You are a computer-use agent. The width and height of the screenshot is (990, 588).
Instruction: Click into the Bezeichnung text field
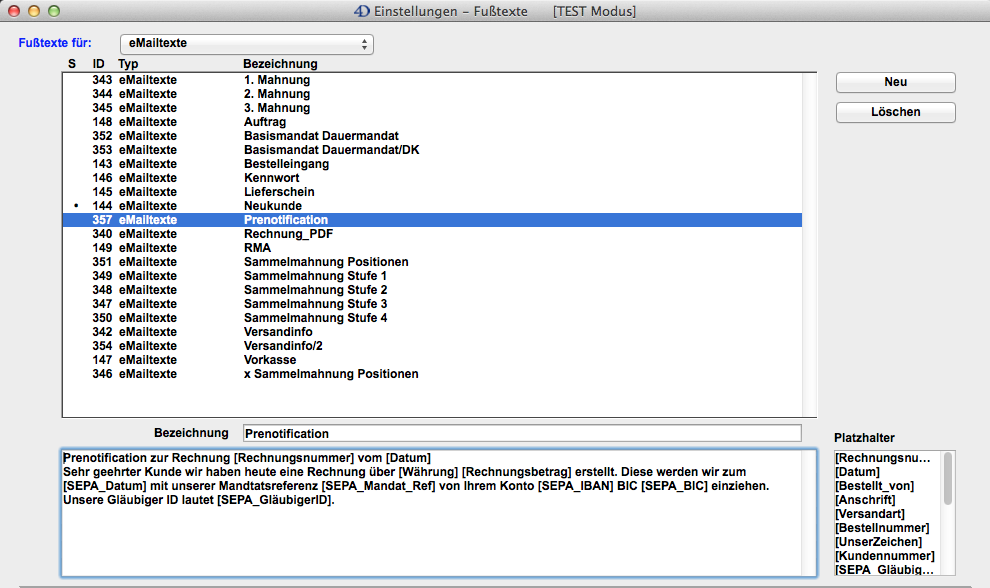pos(521,433)
